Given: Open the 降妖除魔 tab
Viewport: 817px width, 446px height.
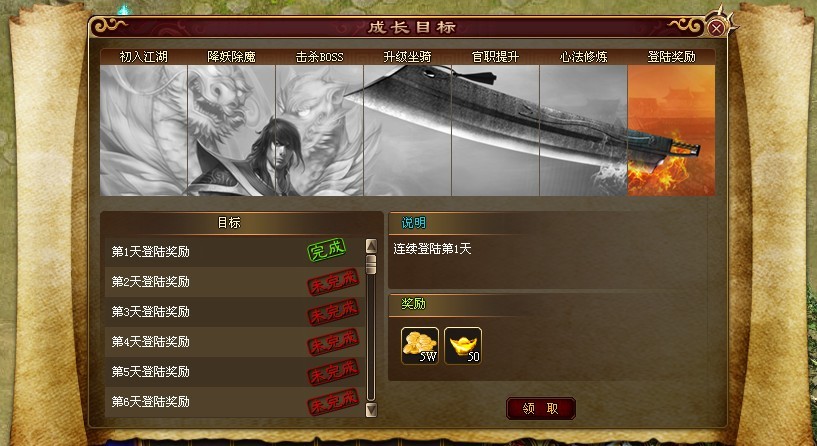Looking at the screenshot, I should [231, 56].
